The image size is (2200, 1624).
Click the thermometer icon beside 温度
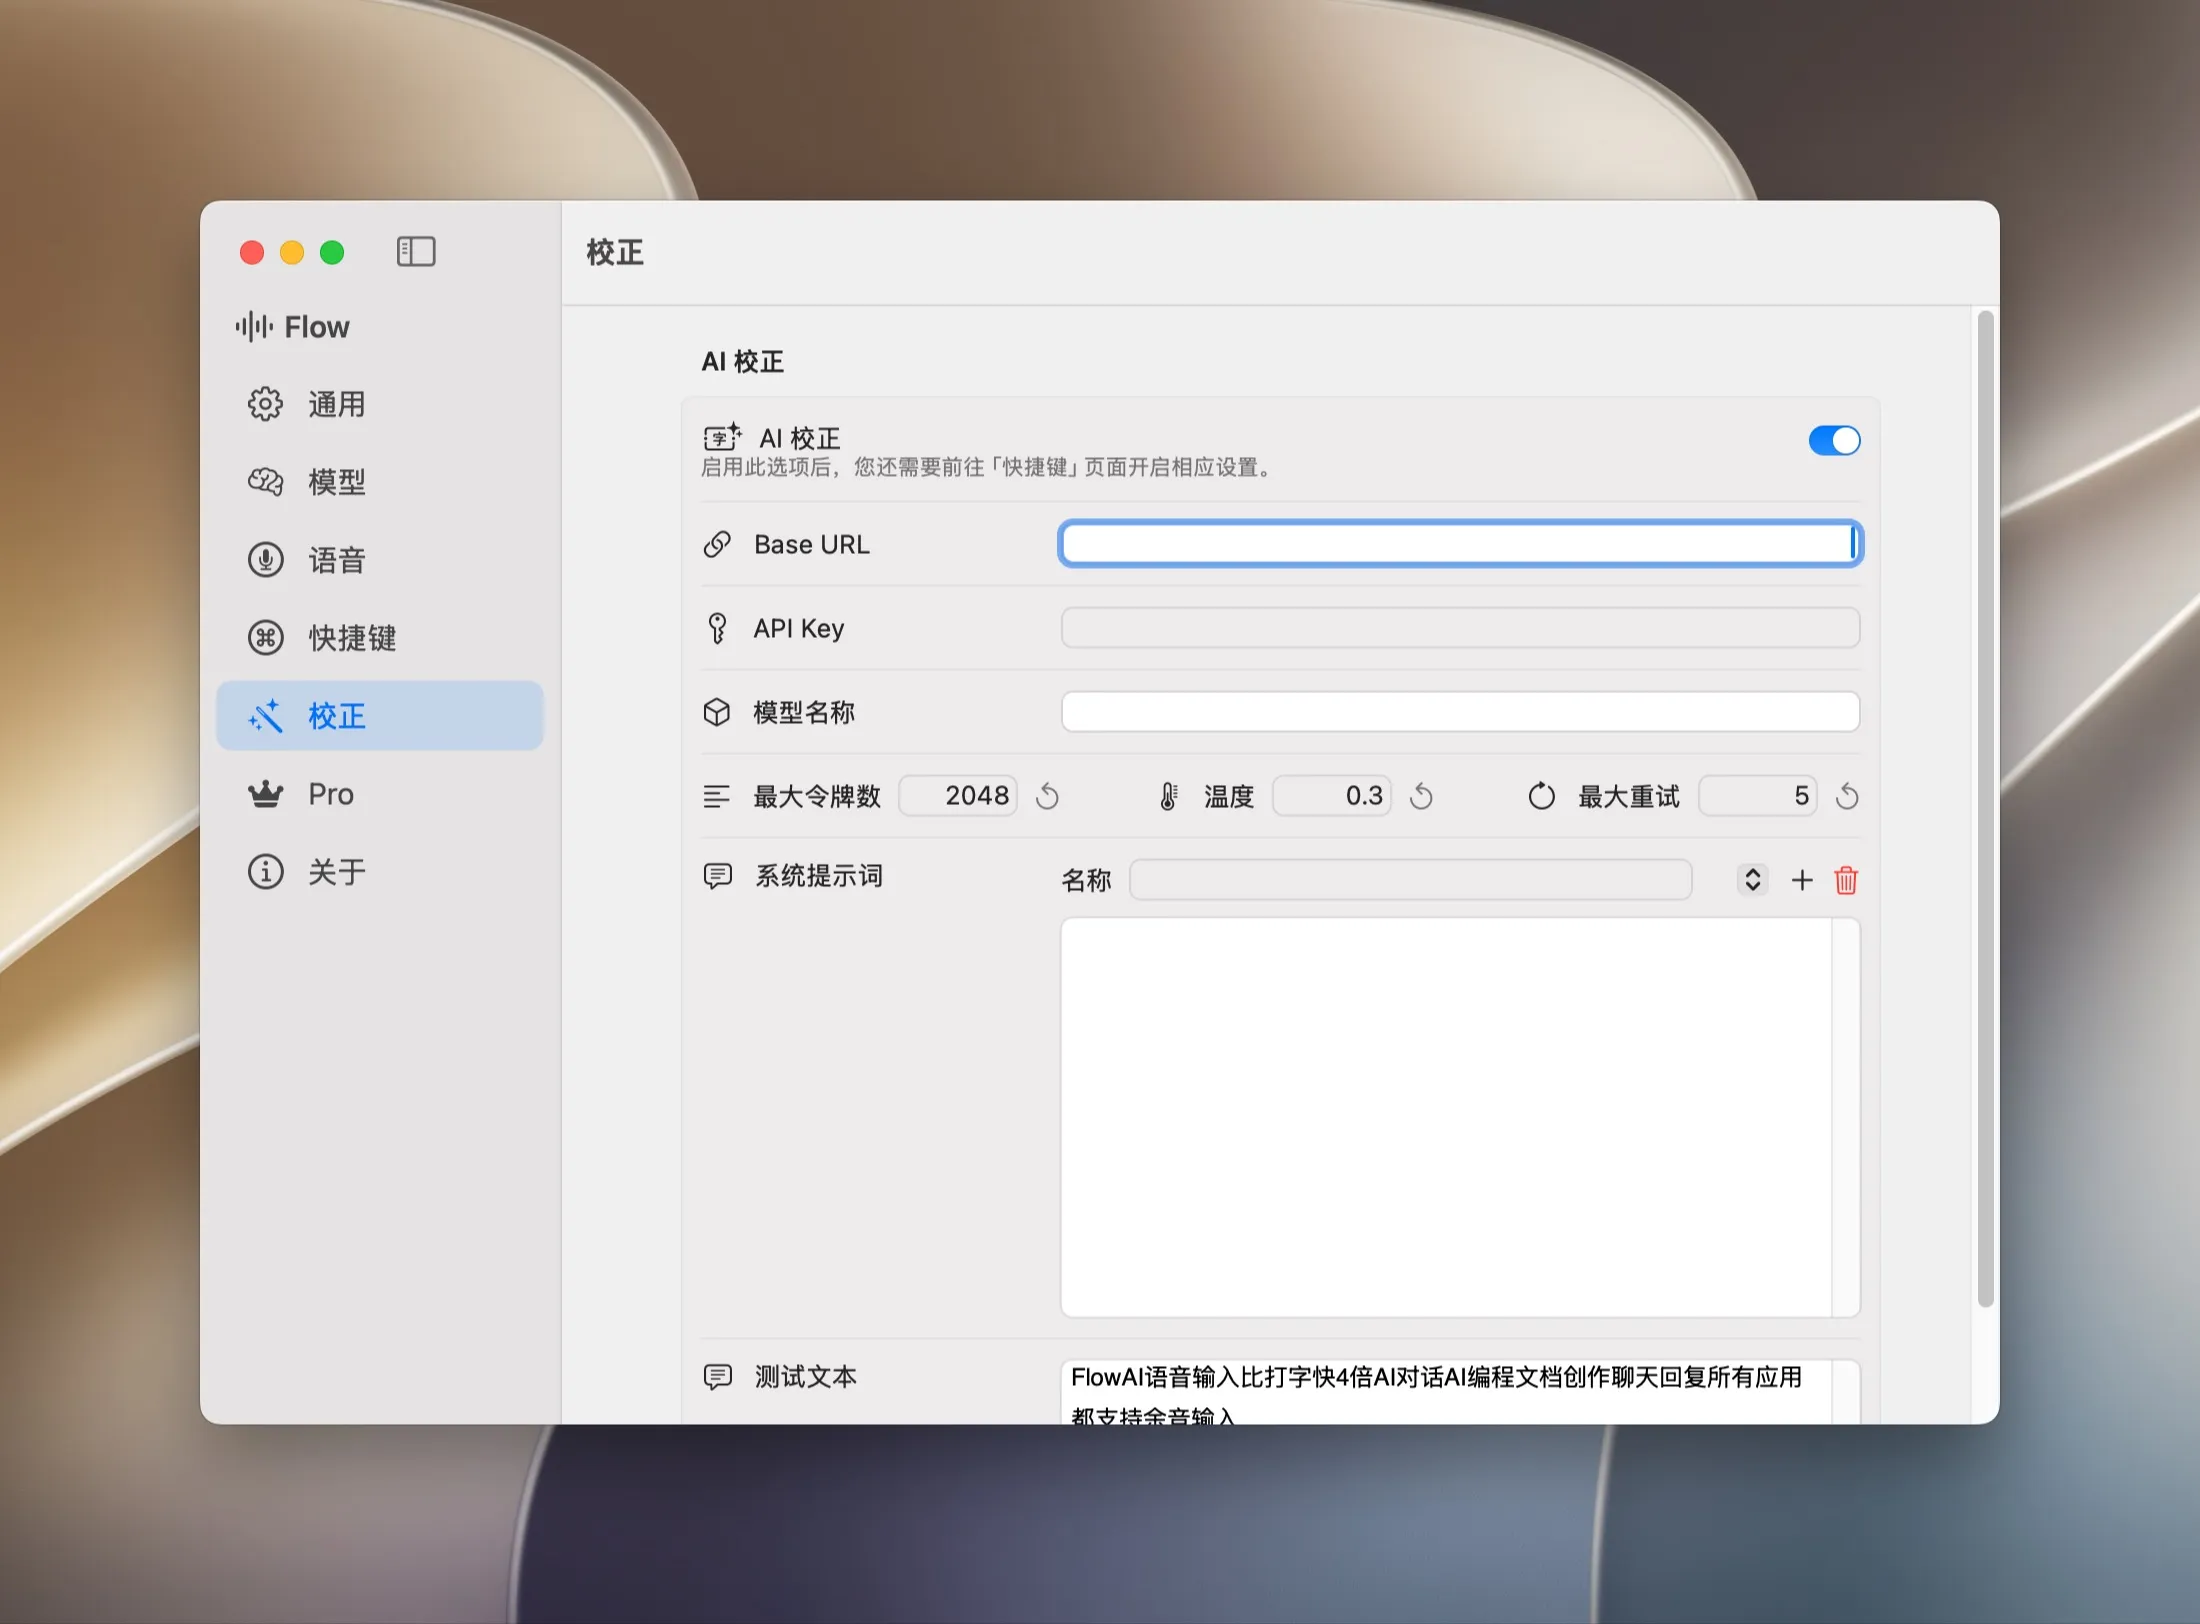point(1168,796)
